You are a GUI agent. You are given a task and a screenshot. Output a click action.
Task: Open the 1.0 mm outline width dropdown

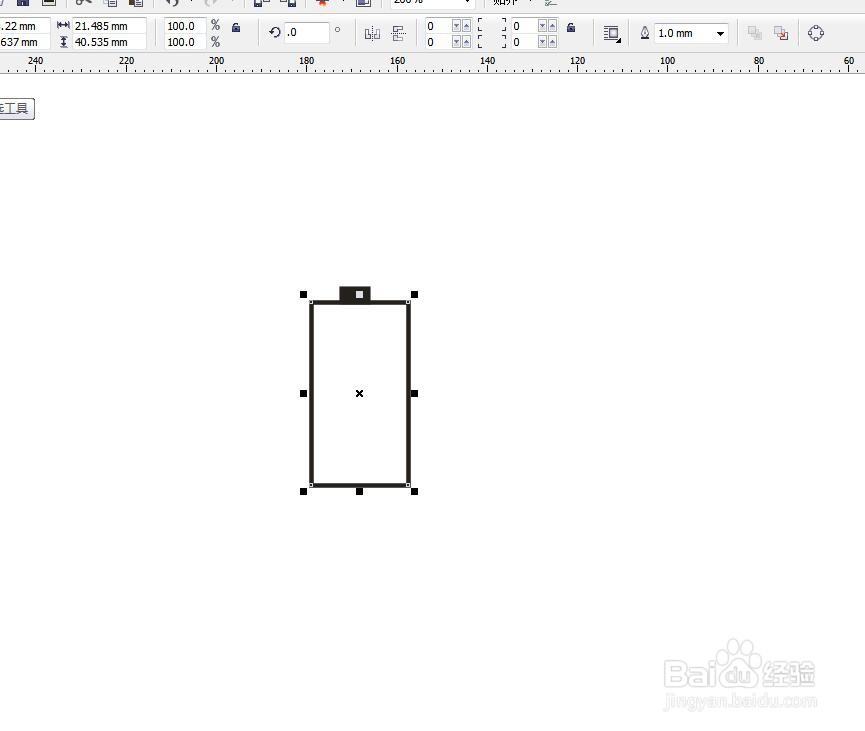720,34
